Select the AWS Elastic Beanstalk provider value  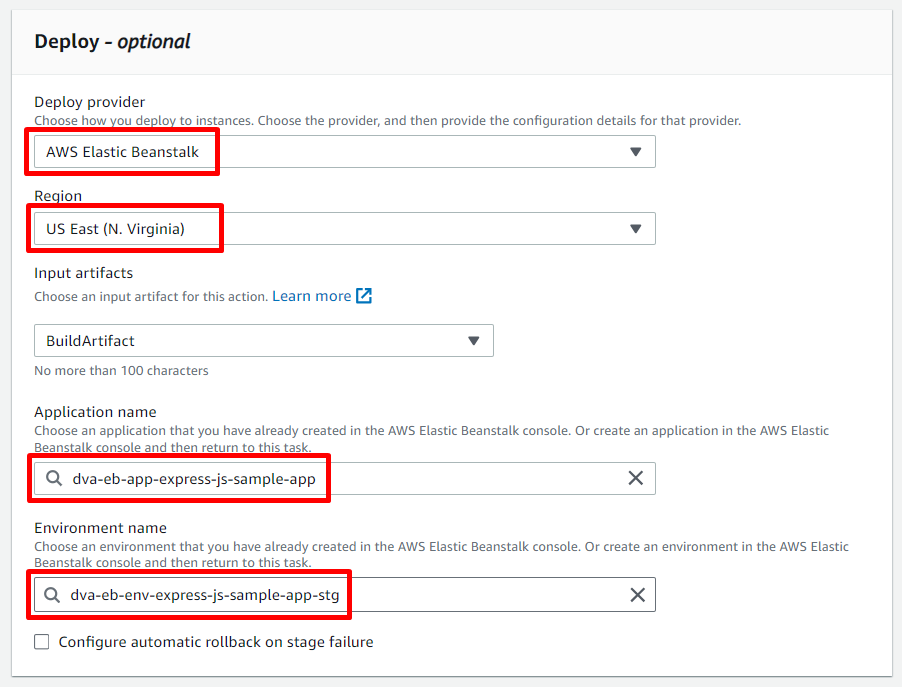click(x=122, y=152)
